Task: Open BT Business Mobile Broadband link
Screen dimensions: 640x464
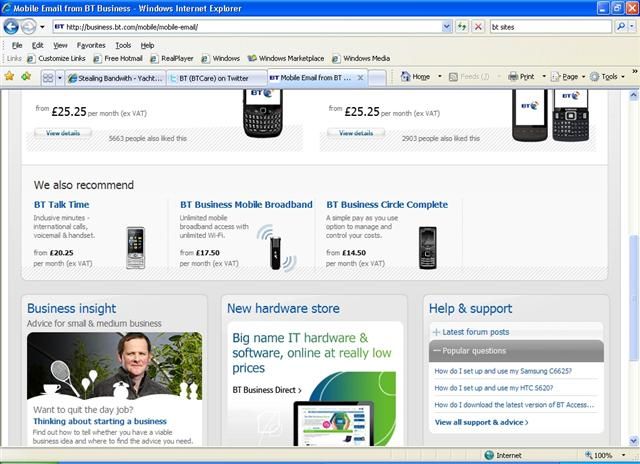Action: [x=246, y=204]
